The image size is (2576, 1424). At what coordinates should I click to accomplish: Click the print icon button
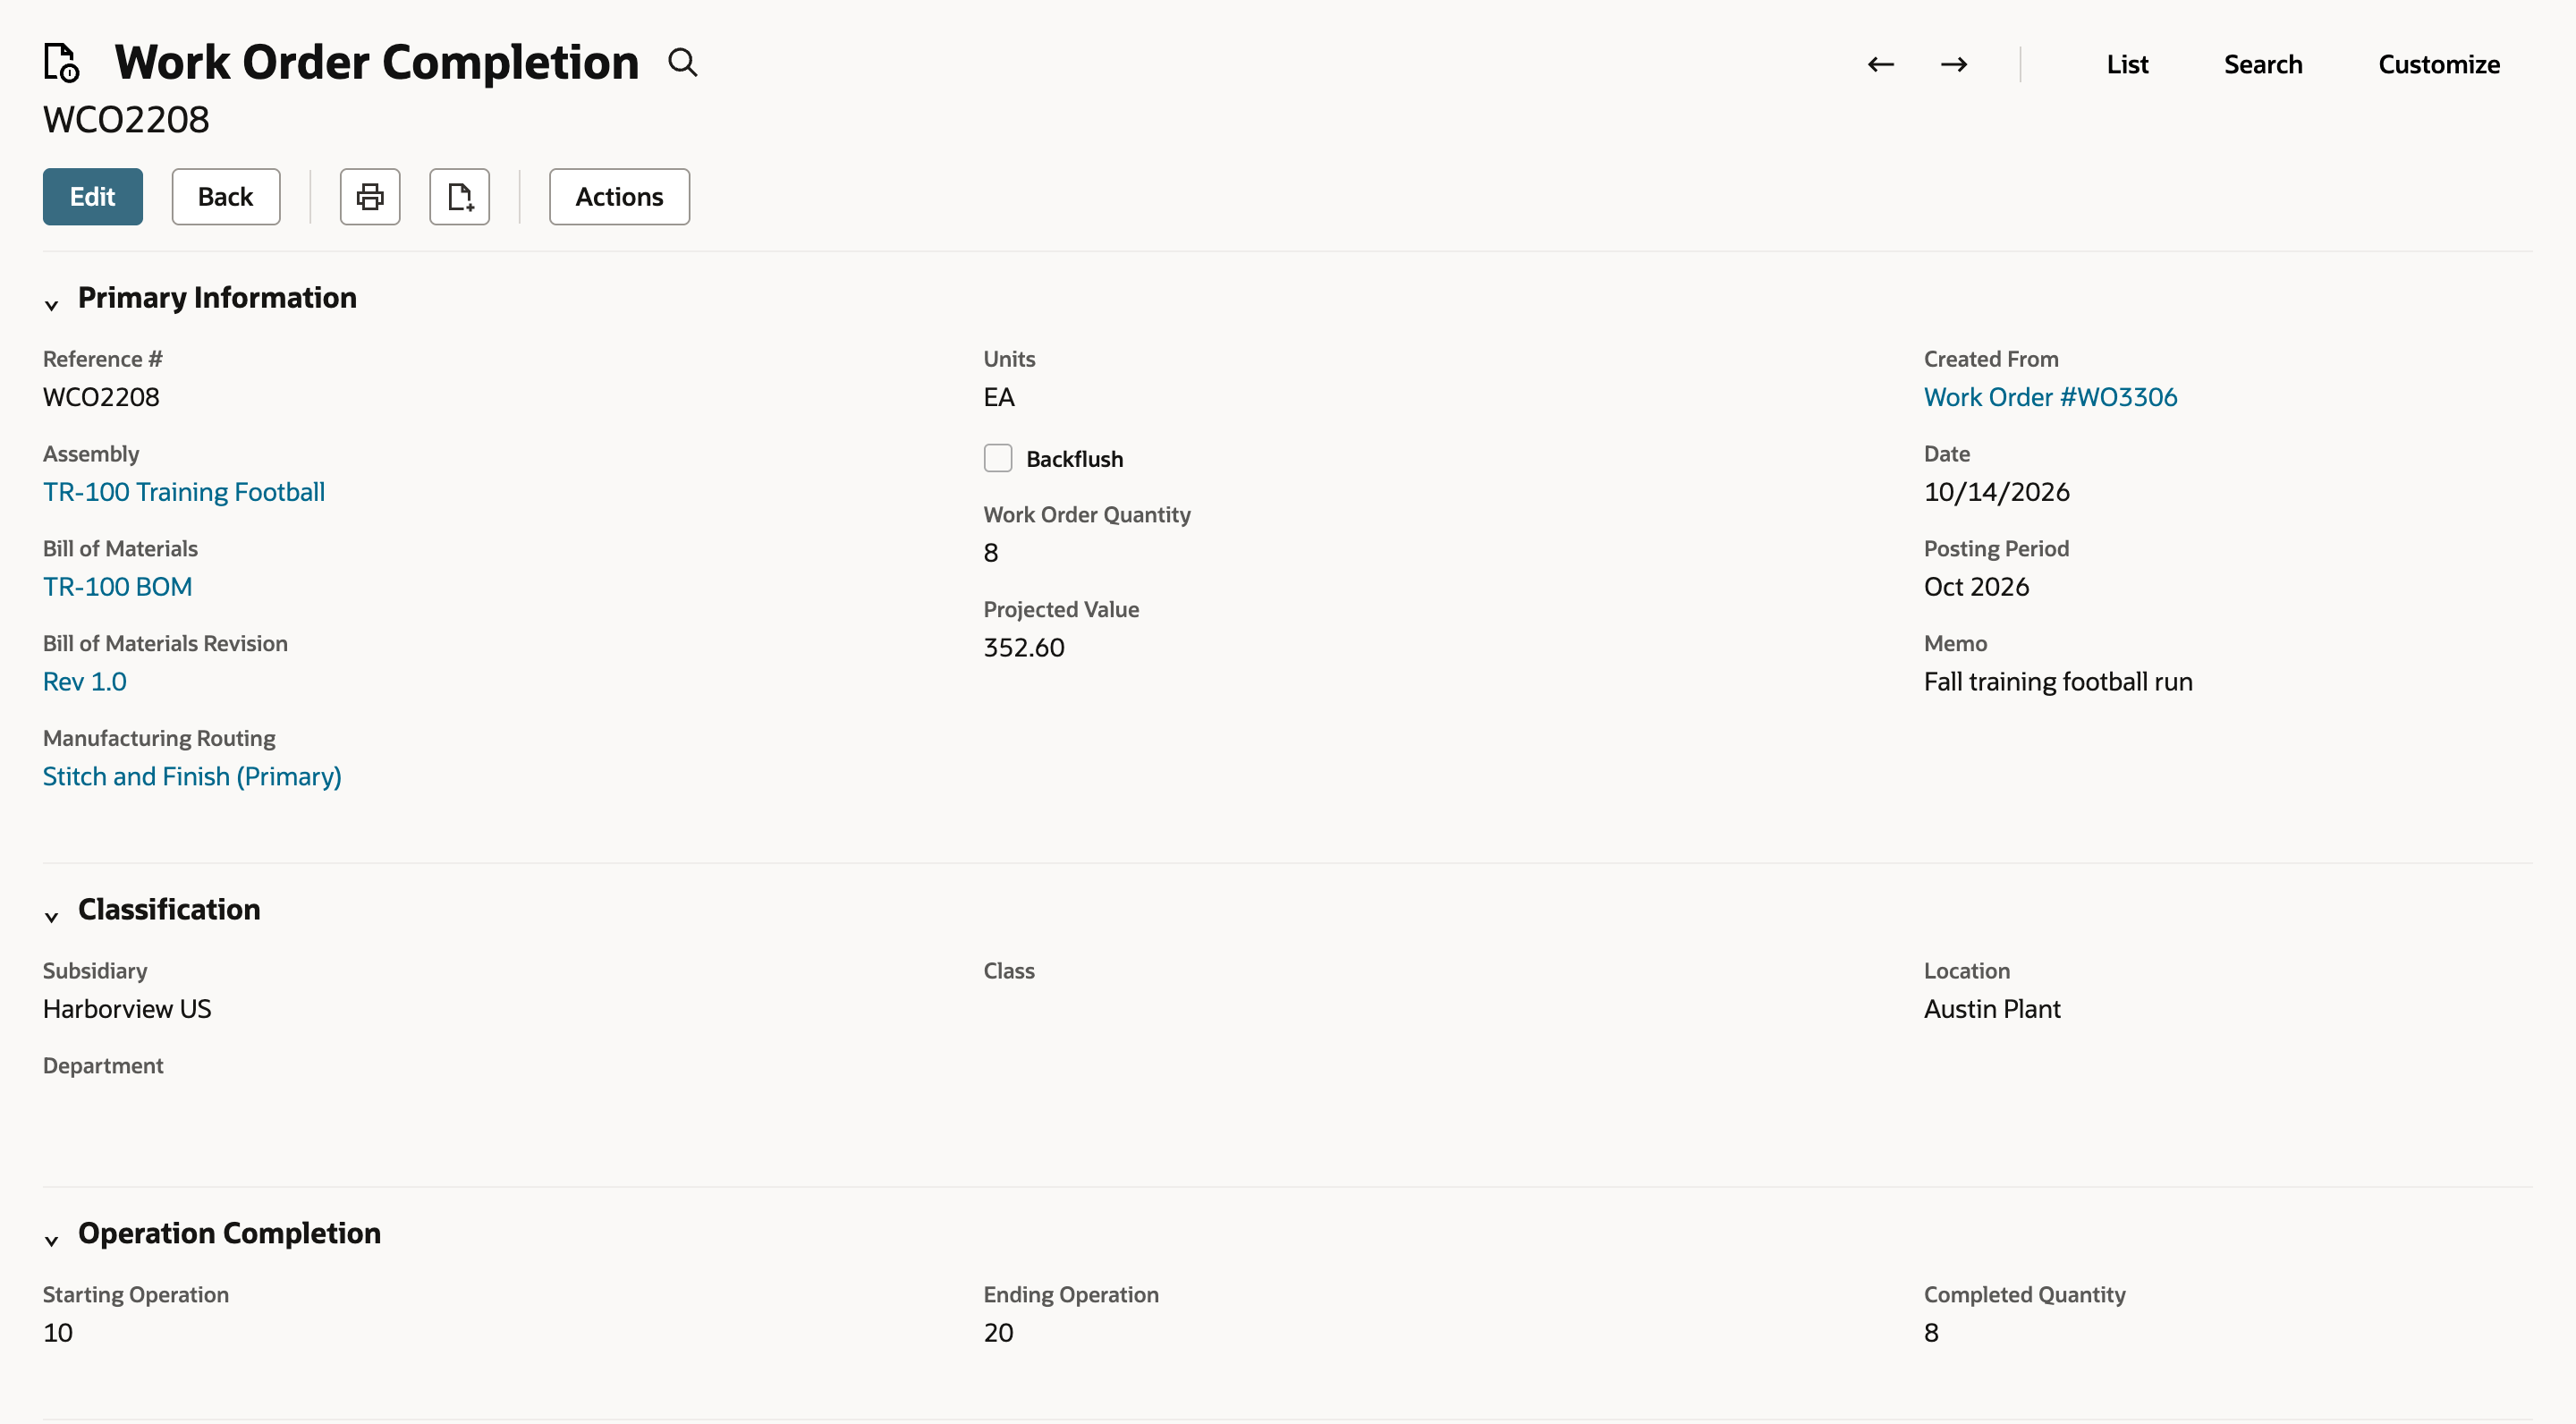click(x=370, y=197)
